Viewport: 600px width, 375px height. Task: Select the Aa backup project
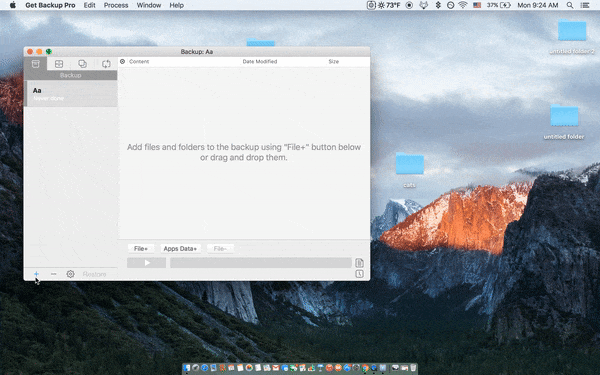[x=71, y=94]
